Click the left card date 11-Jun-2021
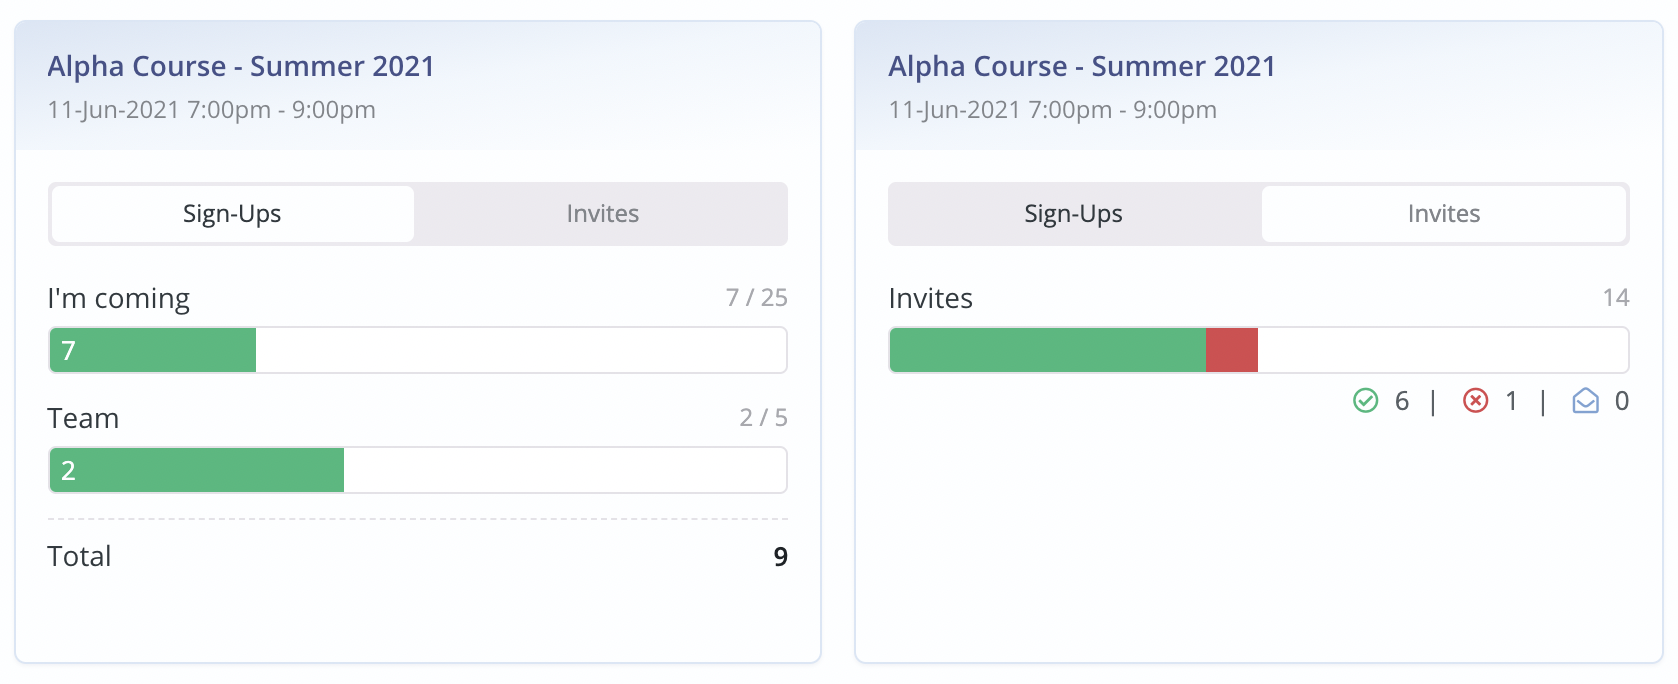The image size is (1678, 684). coord(113,110)
